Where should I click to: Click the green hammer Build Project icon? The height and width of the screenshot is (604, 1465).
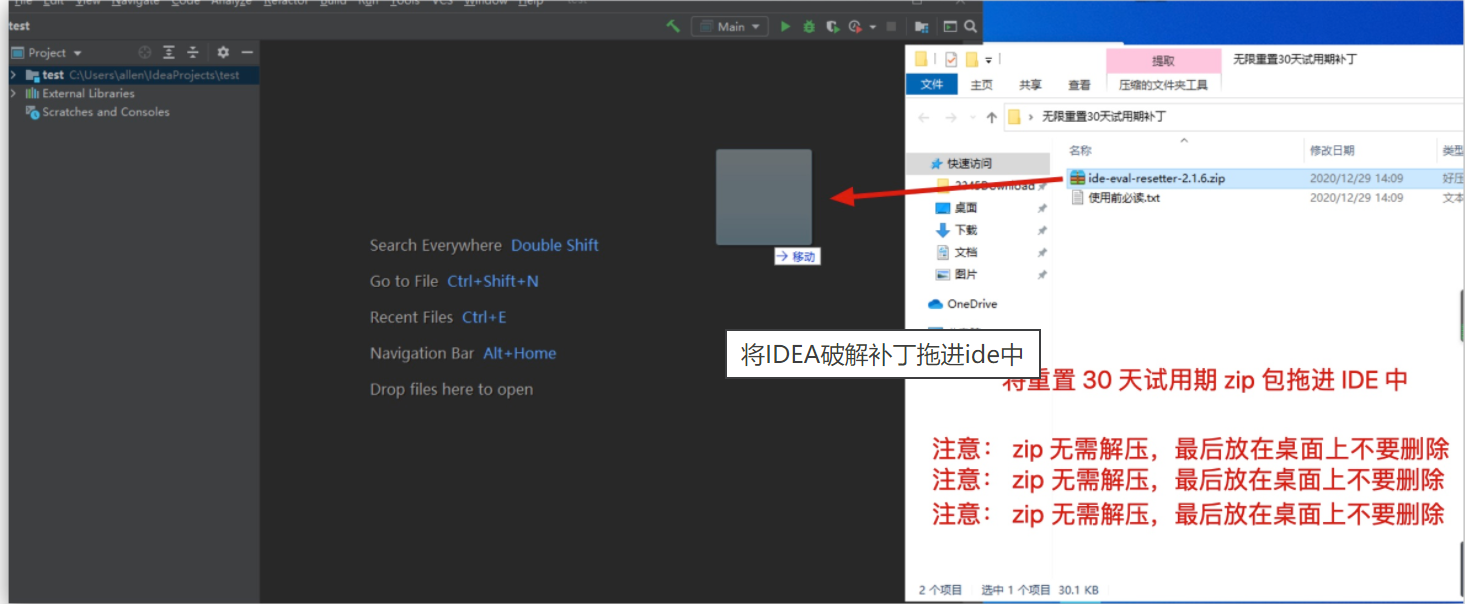coord(673,27)
